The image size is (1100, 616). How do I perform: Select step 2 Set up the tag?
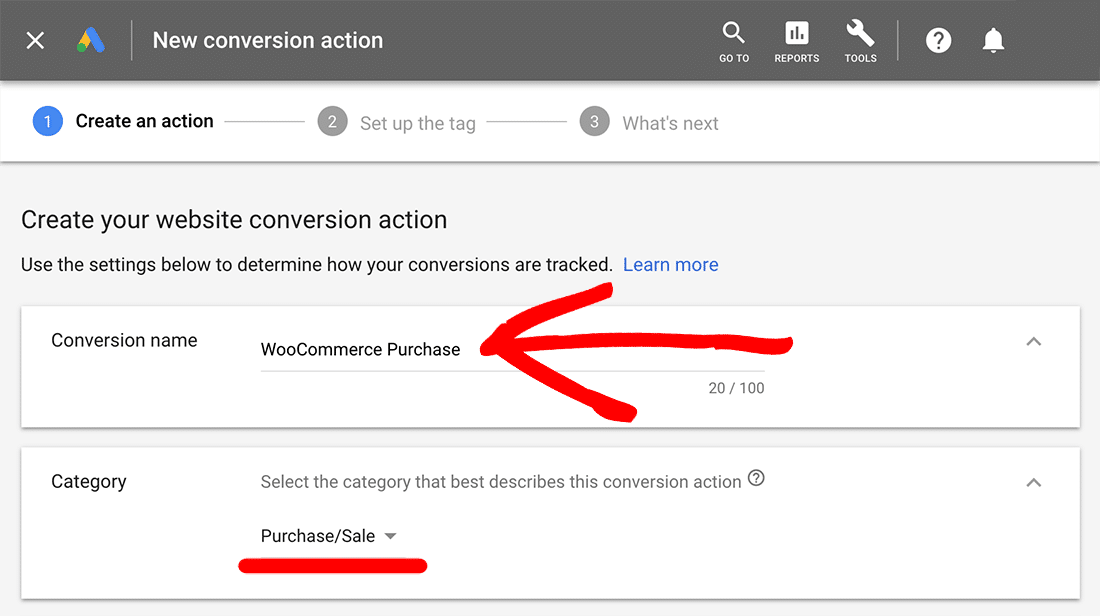tap(397, 122)
